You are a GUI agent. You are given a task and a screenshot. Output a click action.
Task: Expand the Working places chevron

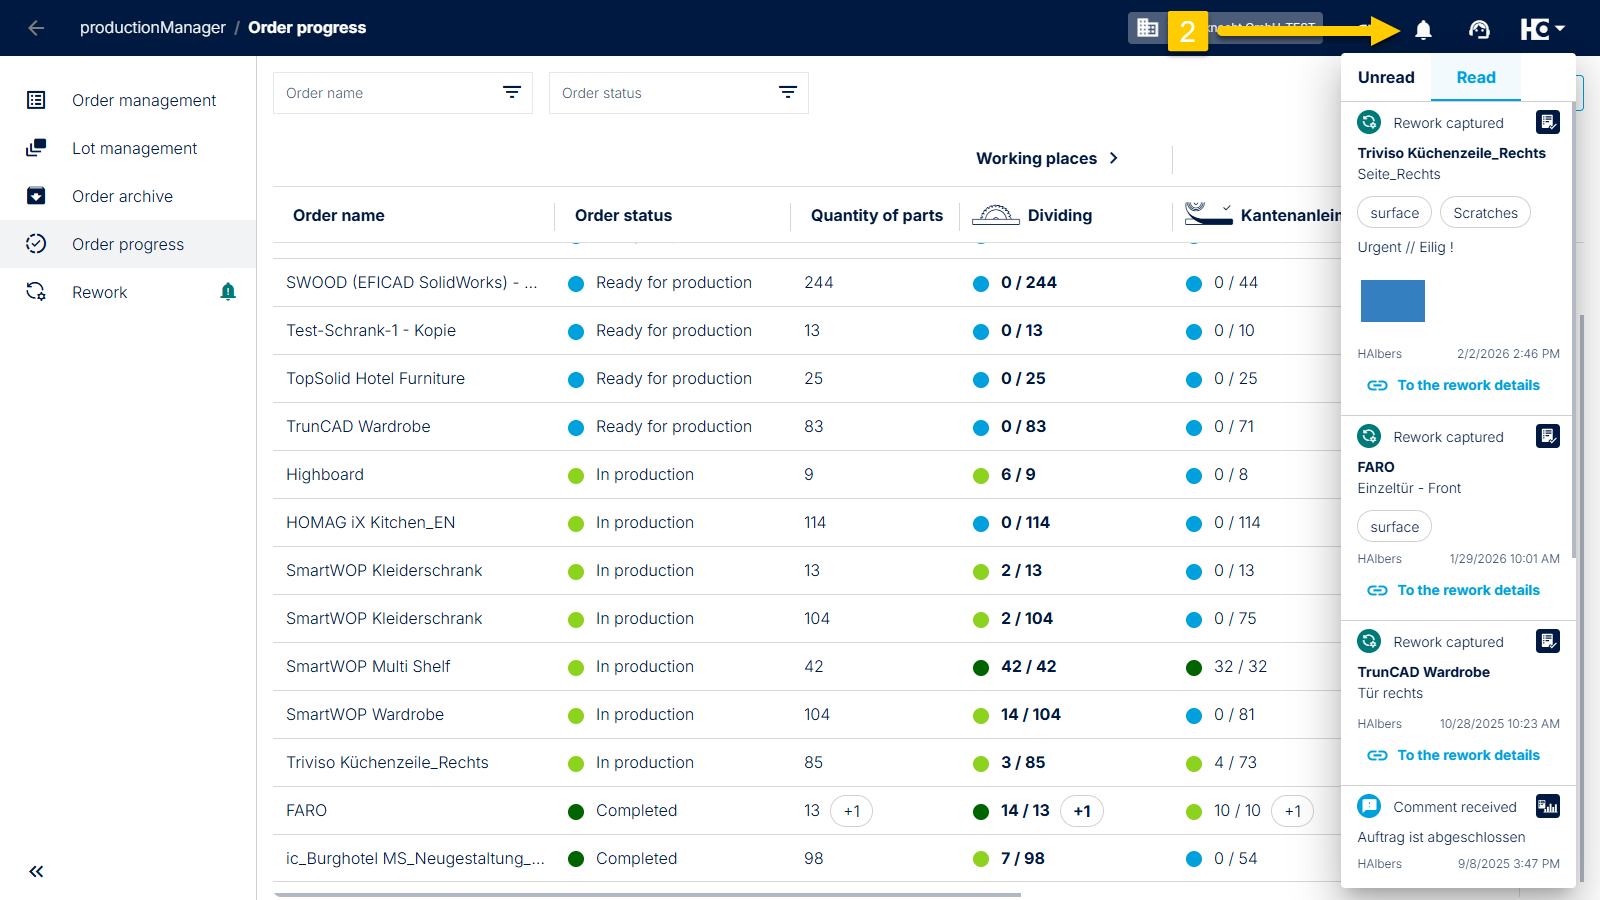1114,158
